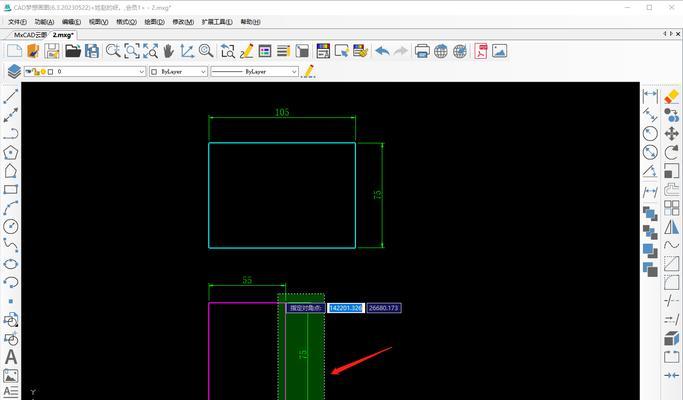Image resolution: width=683 pixels, height=400 pixels.
Task: Open the 视图(V) menu
Action: pyautogui.click(x=98, y=22)
